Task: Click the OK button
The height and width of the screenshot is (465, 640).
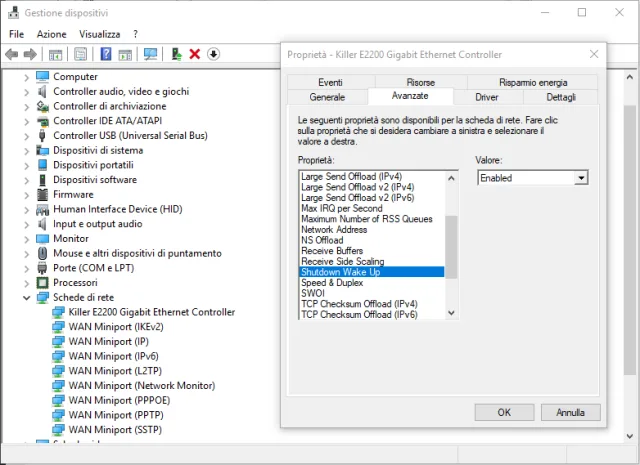Action: [x=504, y=412]
